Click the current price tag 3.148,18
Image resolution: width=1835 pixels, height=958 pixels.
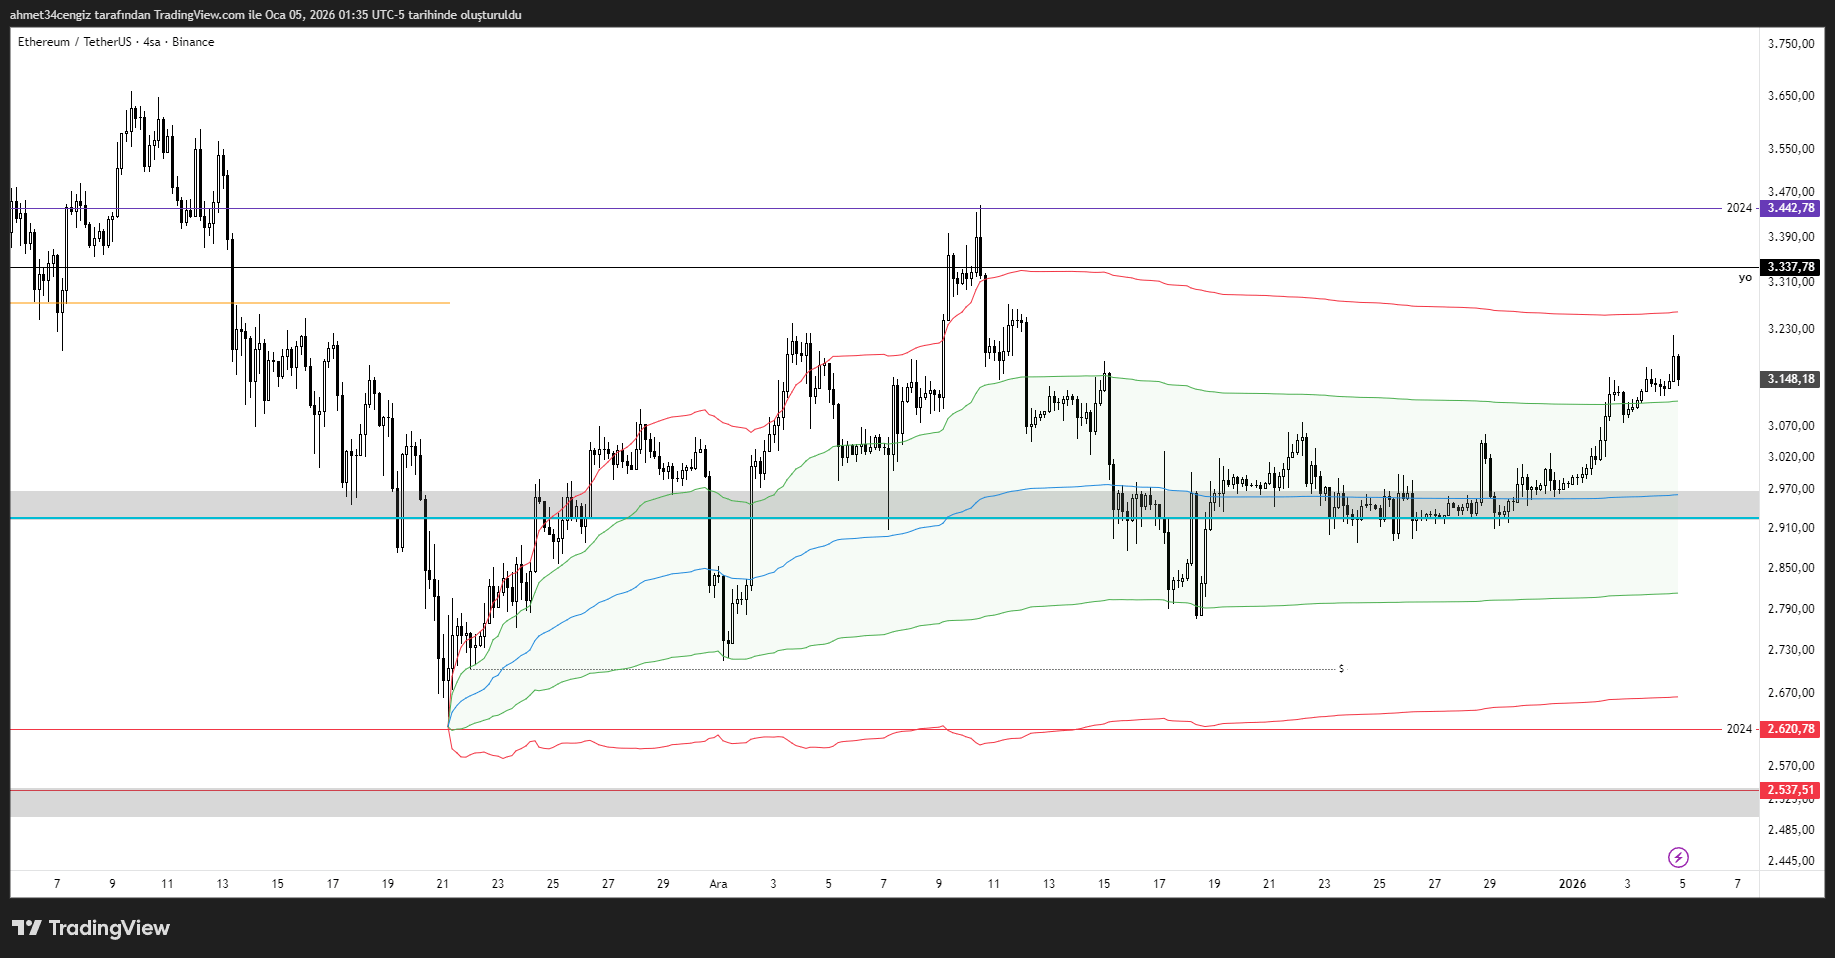[1789, 379]
